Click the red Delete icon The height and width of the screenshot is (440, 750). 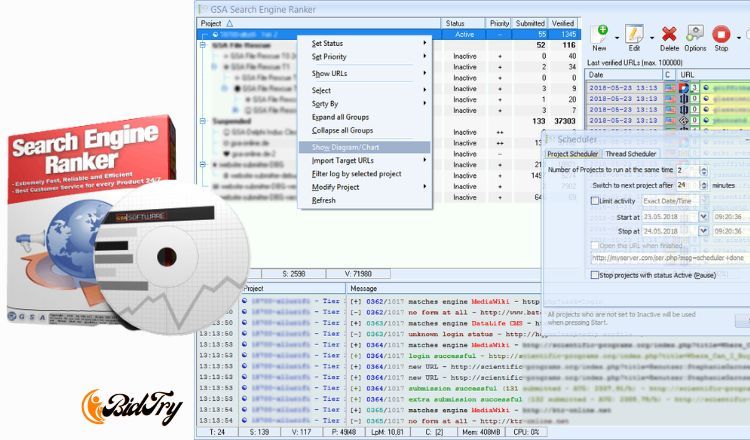point(669,35)
